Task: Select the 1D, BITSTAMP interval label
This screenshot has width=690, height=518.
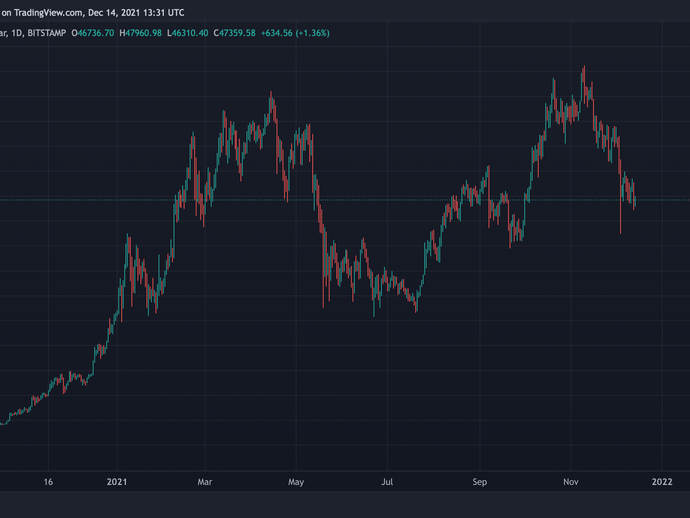Action: pyautogui.click(x=38, y=33)
